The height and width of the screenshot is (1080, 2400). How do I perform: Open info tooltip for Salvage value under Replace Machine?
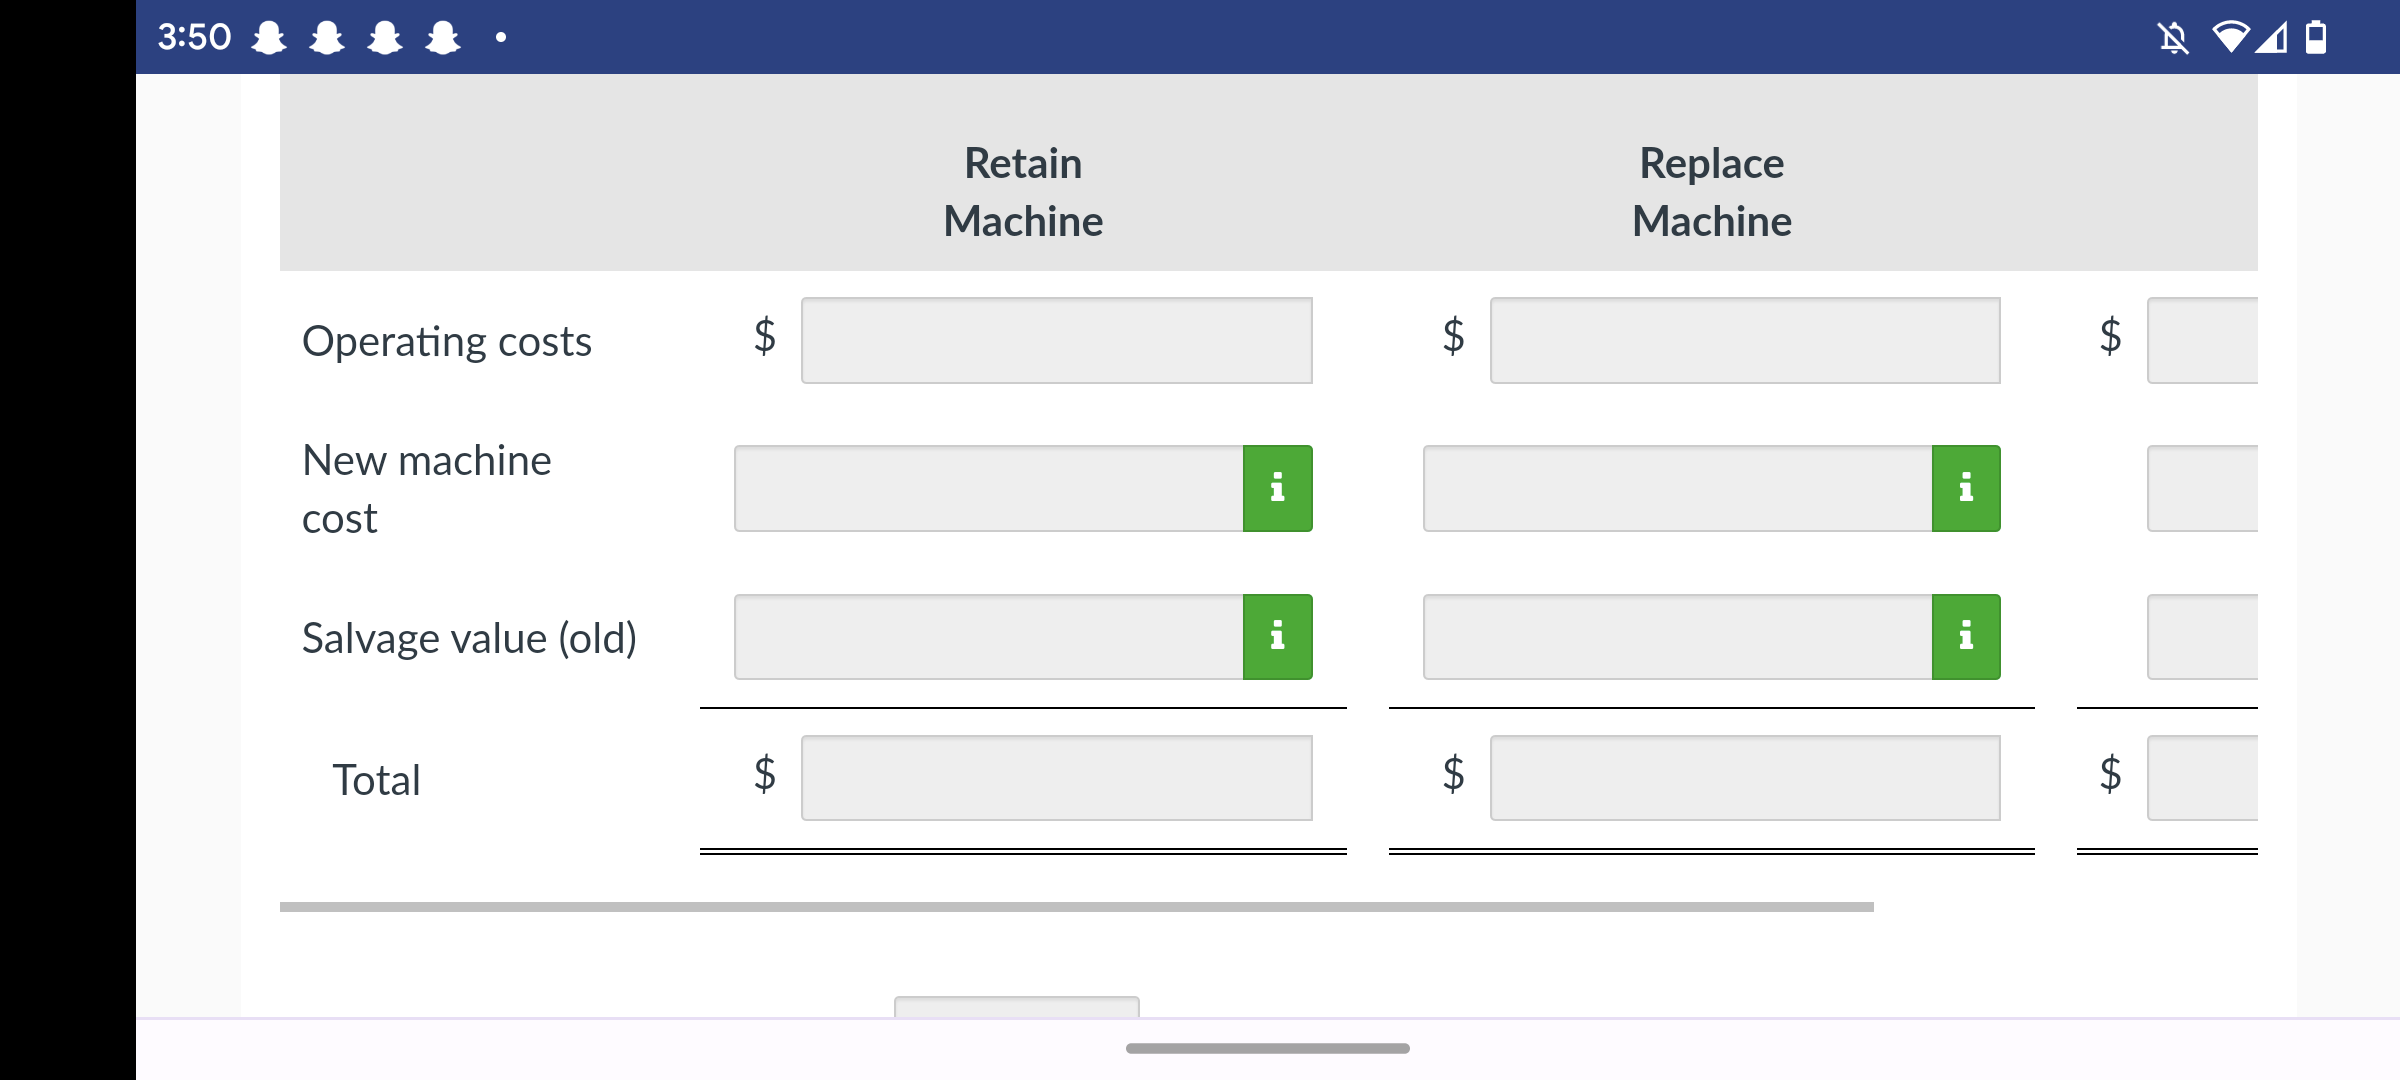click(1965, 636)
